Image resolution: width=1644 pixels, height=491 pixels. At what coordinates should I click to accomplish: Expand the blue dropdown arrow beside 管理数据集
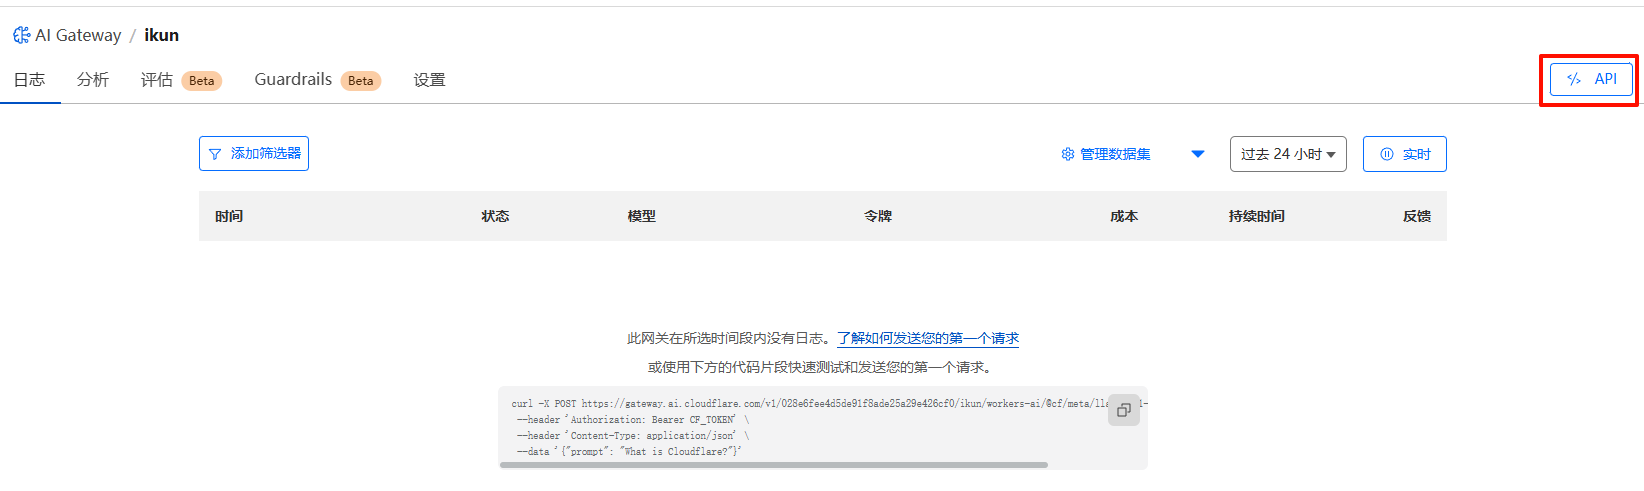tap(1198, 154)
